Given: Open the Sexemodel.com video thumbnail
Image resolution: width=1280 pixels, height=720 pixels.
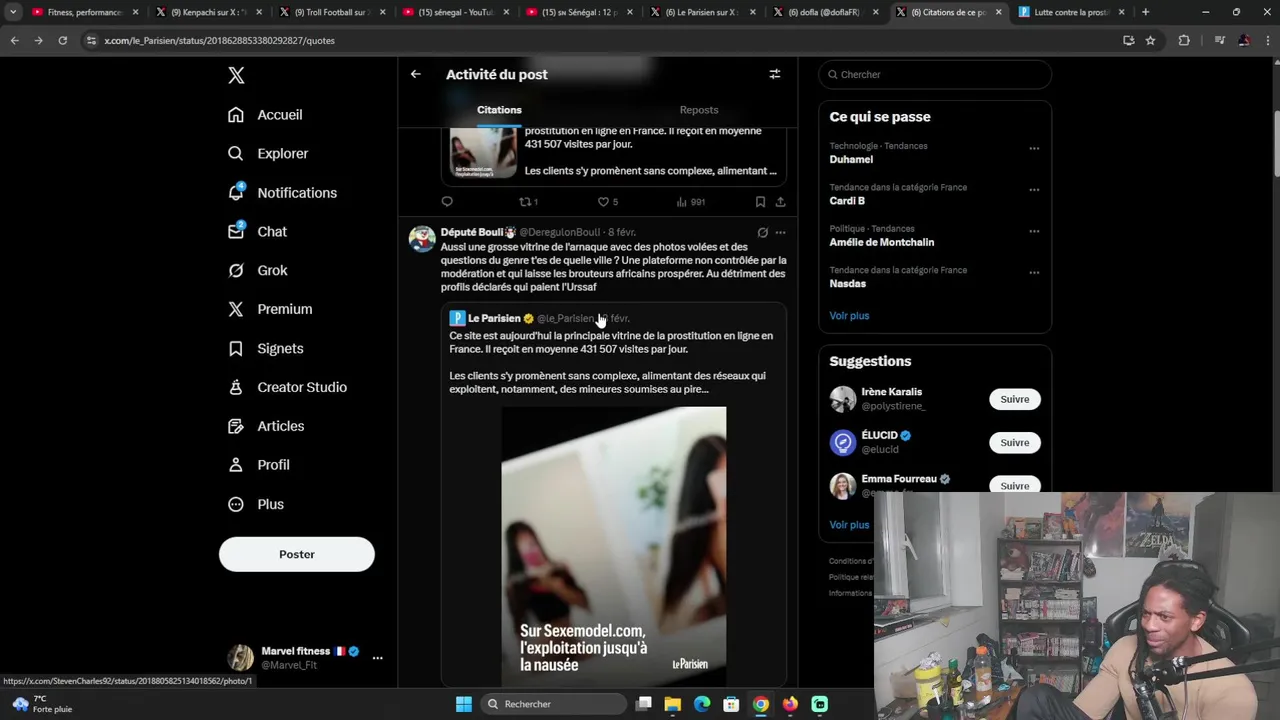Looking at the screenshot, I should click(614, 545).
